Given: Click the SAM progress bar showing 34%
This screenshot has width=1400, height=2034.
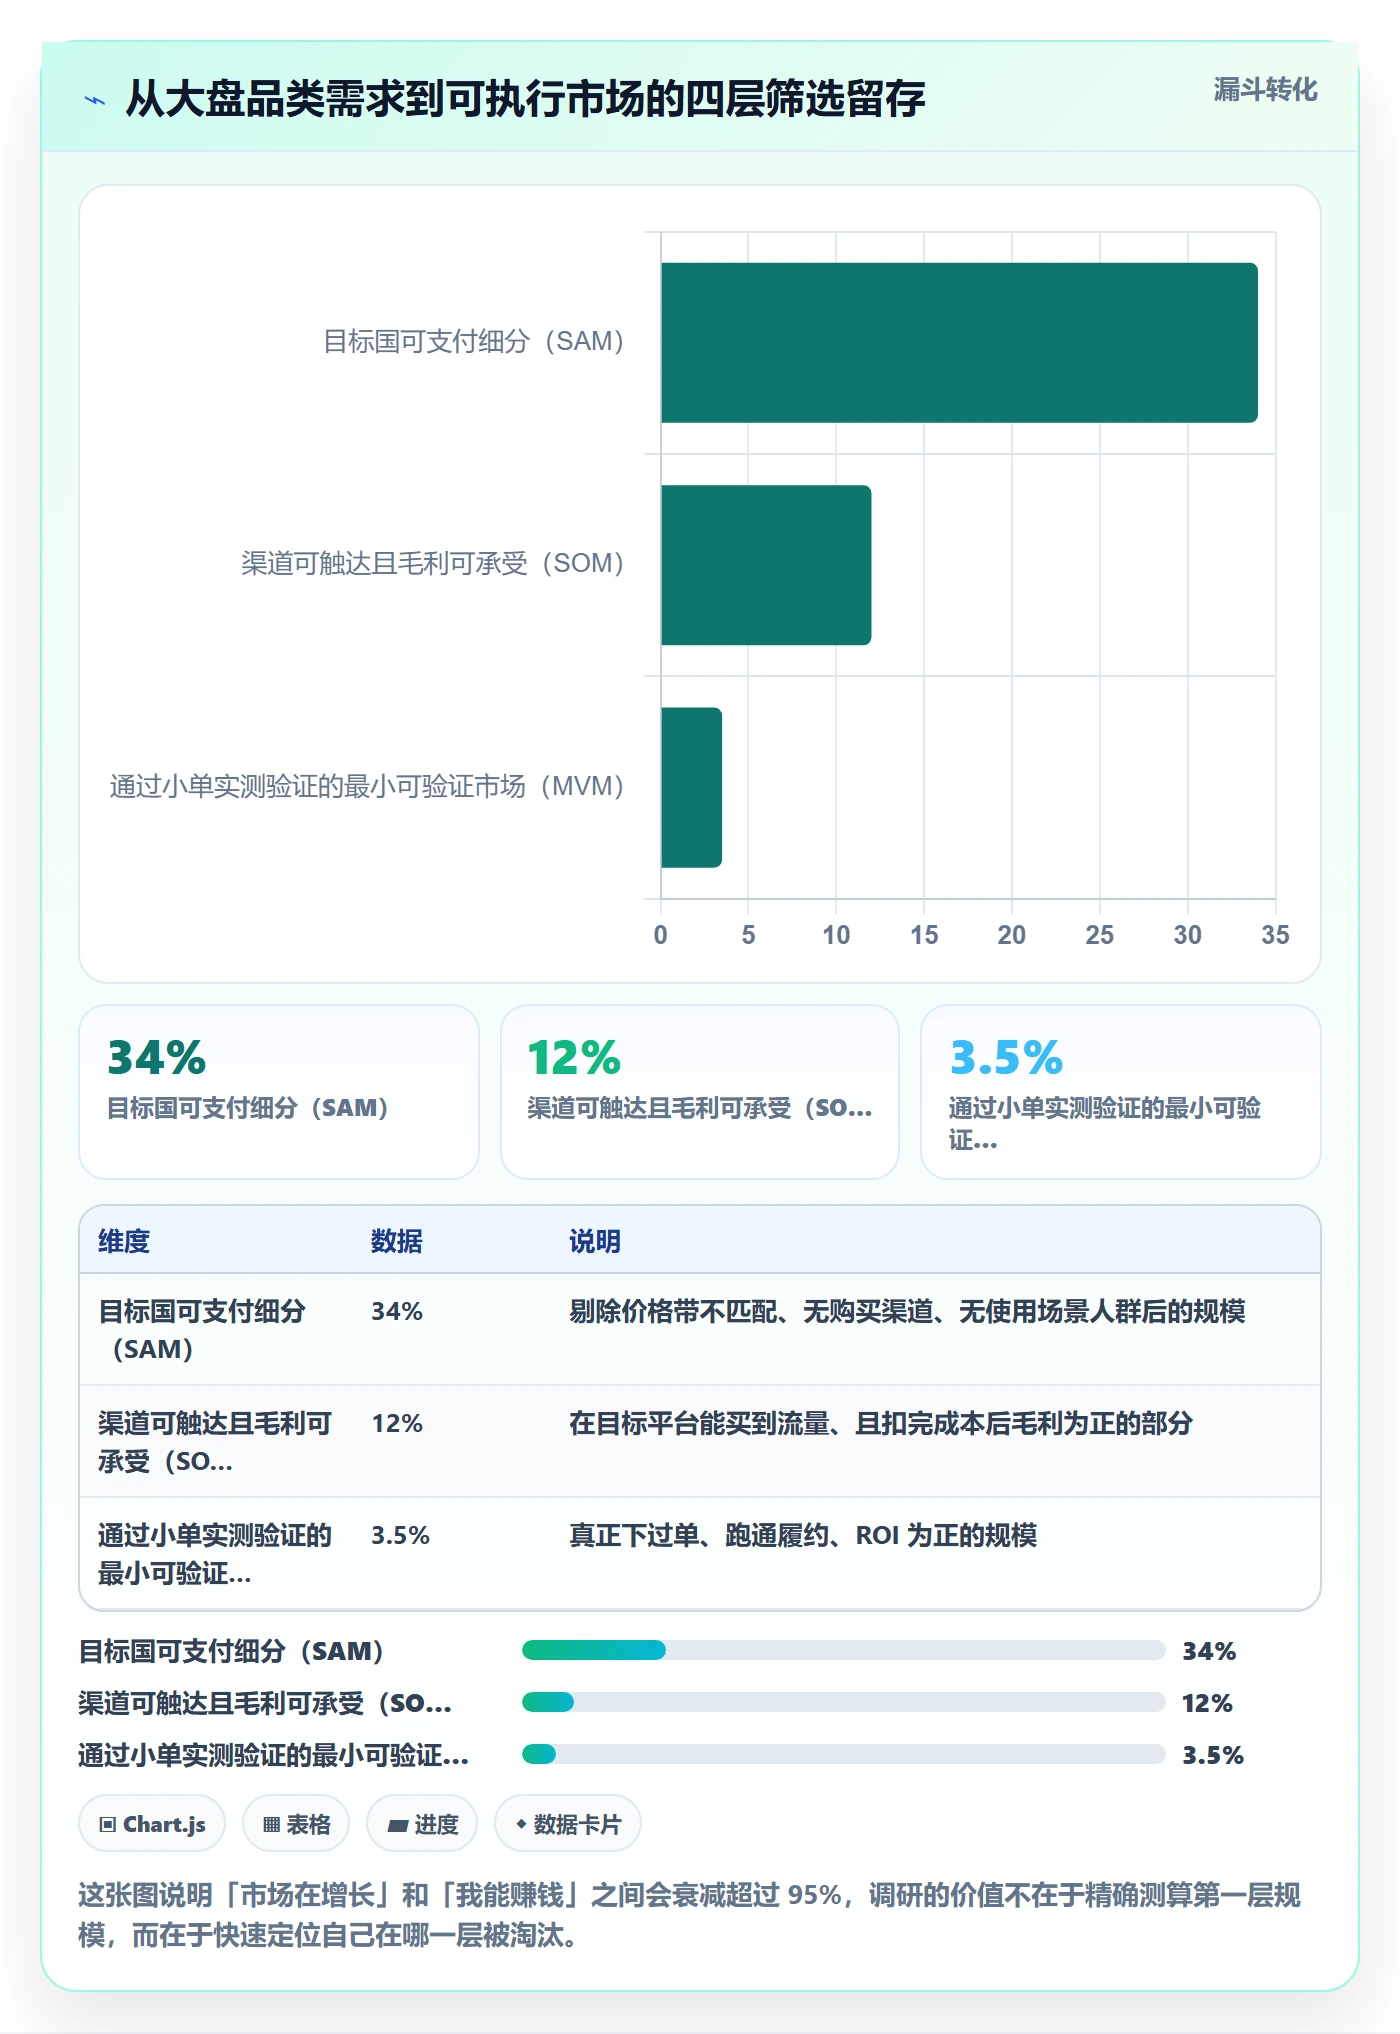Looking at the screenshot, I should [843, 1650].
